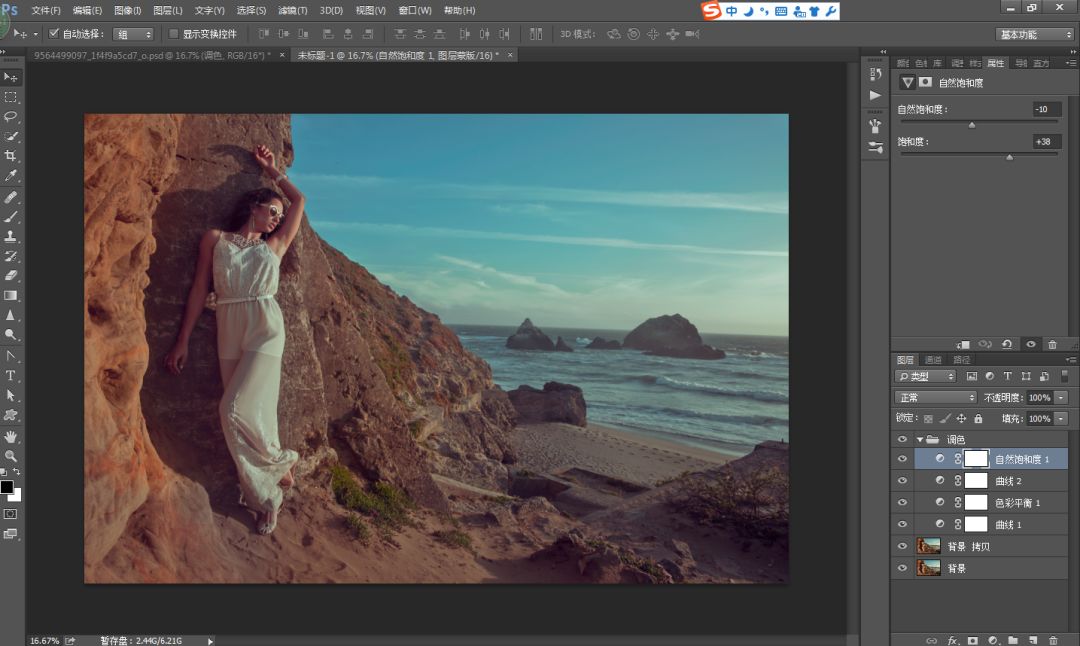Enable the 显示变换控件 checkbox

[x=174, y=34]
